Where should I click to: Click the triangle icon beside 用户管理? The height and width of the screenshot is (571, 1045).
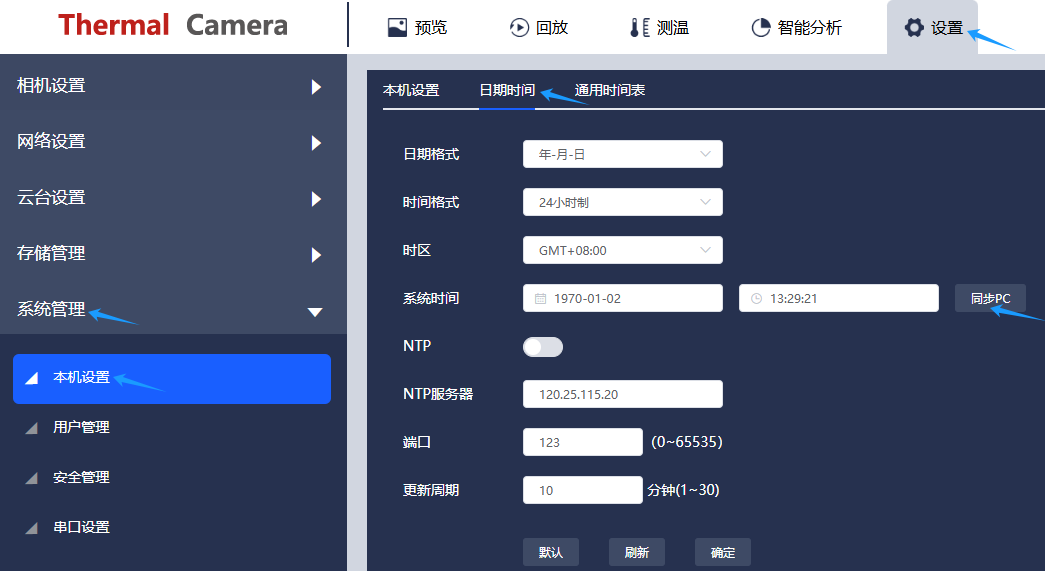pos(32,428)
